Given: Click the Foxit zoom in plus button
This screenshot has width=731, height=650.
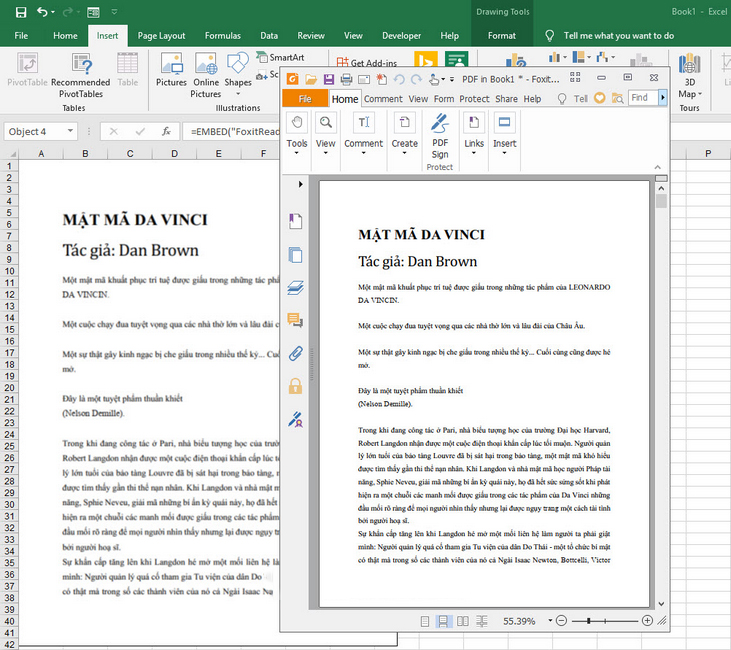Looking at the screenshot, I should pyautogui.click(x=647, y=621).
